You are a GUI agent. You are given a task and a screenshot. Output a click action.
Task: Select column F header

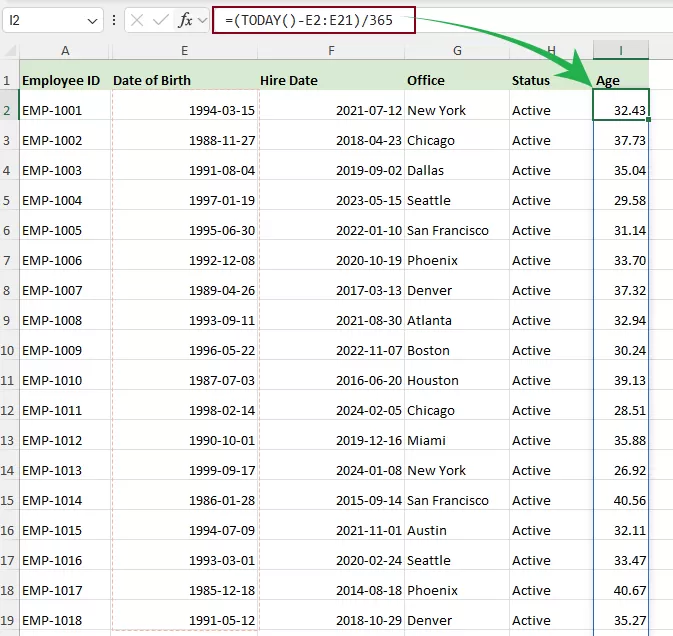click(x=331, y=51)
